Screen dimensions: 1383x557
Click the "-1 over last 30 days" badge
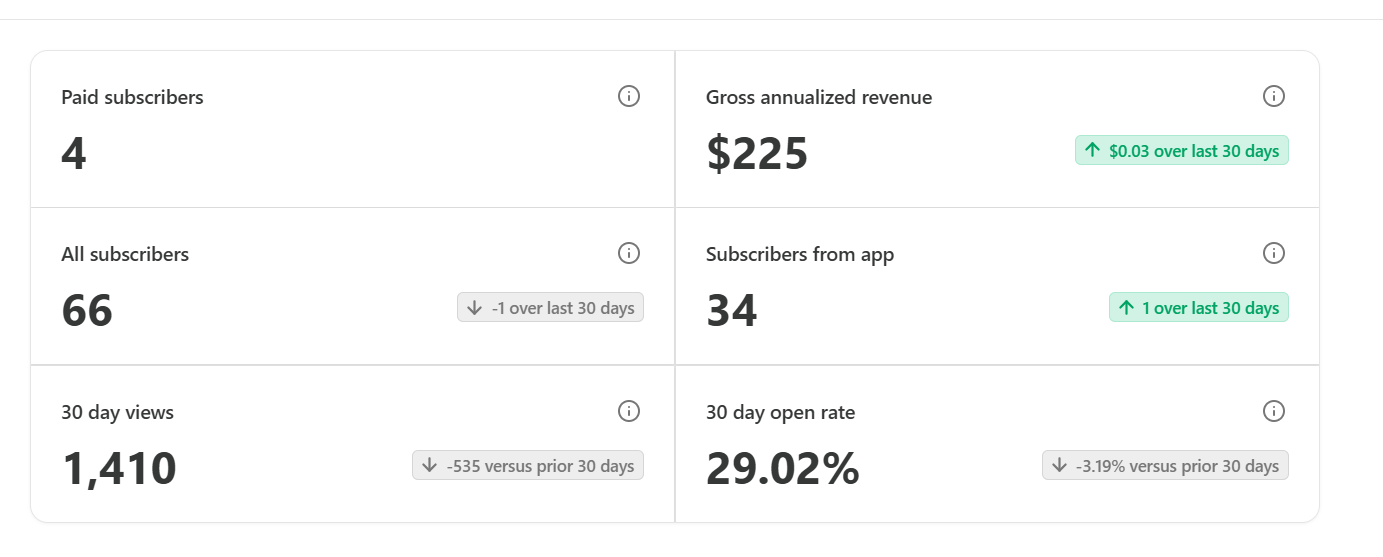click(550, 308)
